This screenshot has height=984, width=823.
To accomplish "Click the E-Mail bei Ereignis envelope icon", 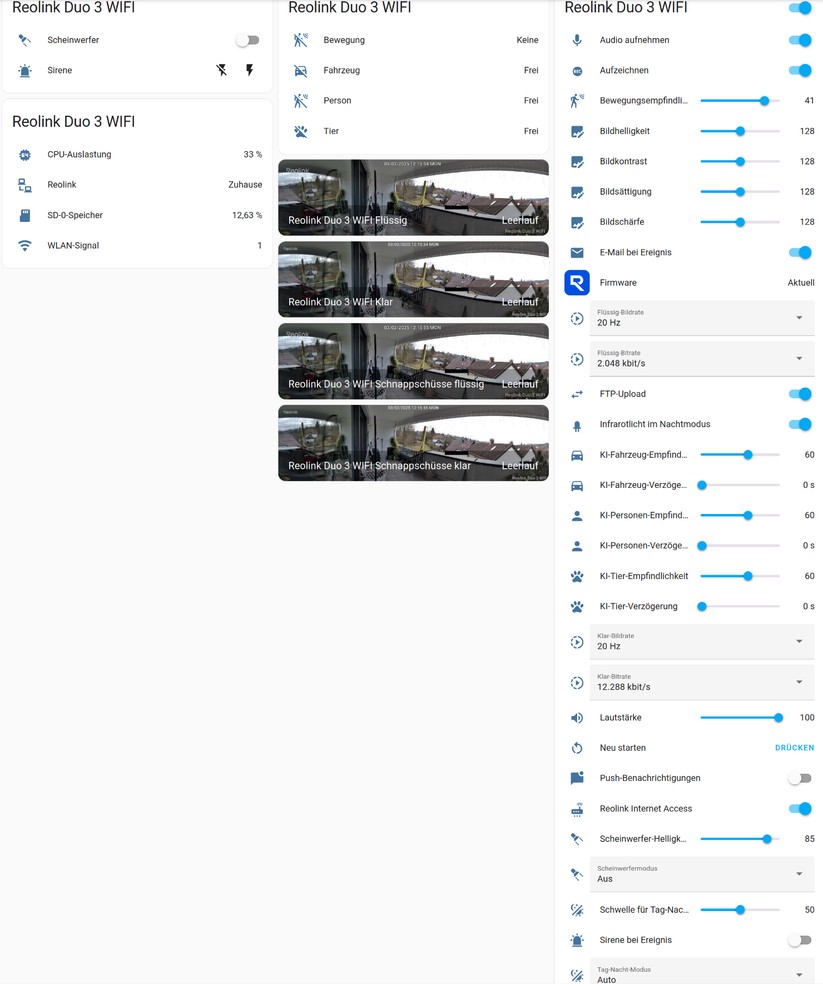I will 576,253.
